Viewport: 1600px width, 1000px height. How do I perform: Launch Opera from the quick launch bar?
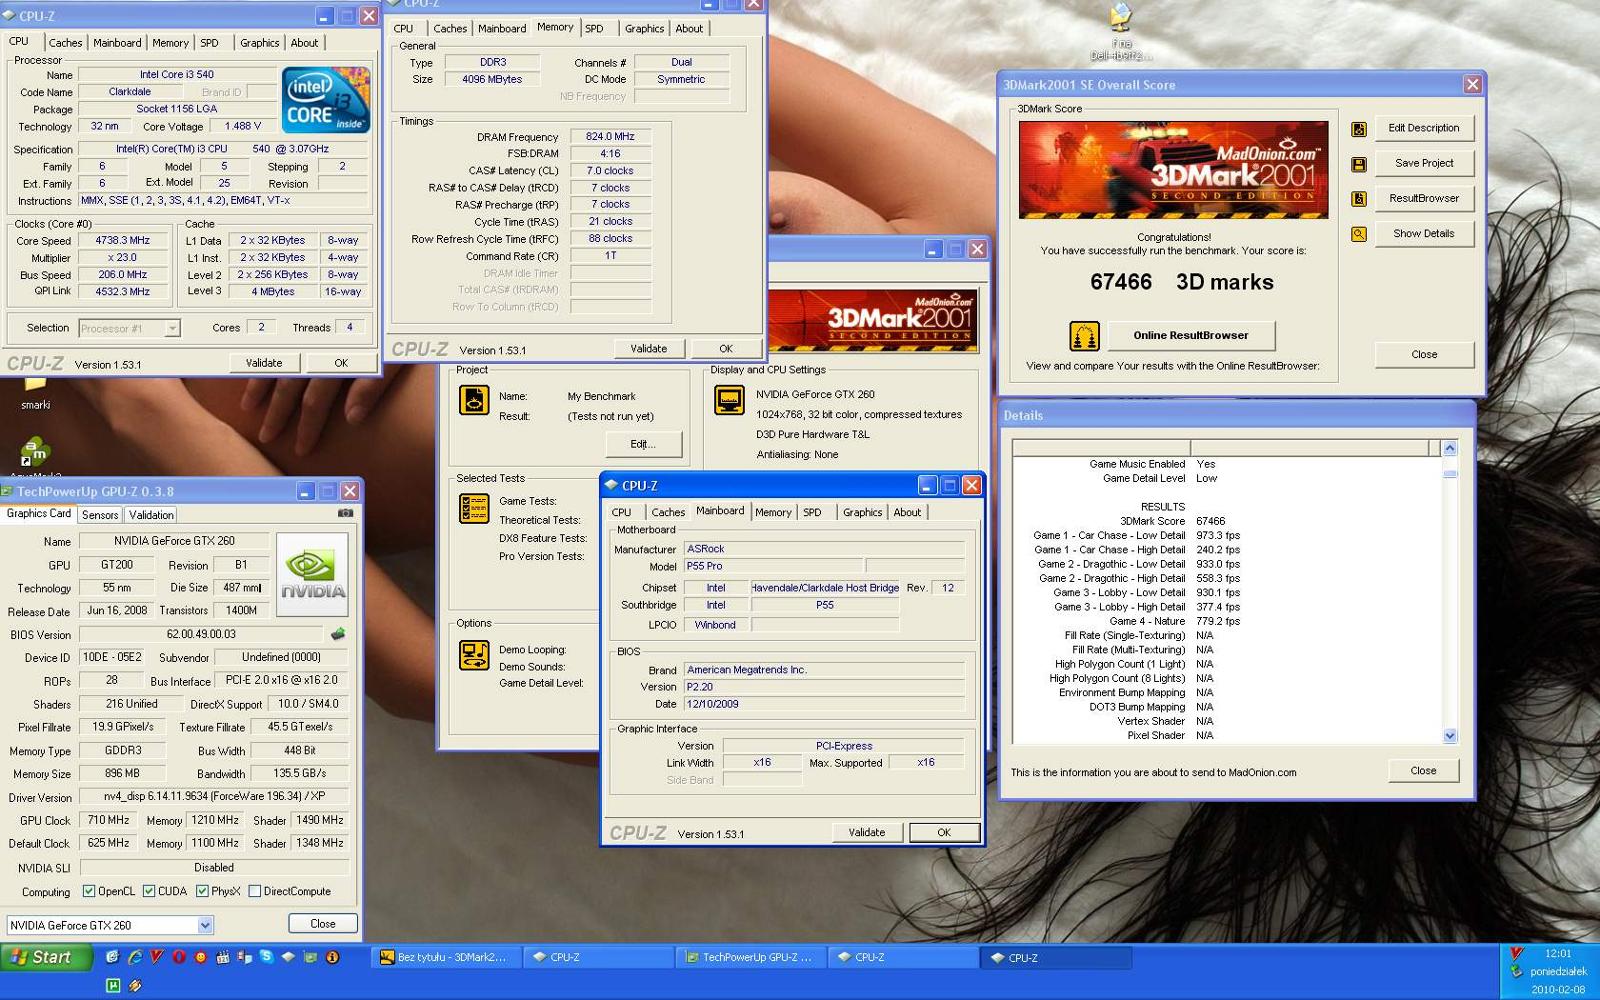179,957
